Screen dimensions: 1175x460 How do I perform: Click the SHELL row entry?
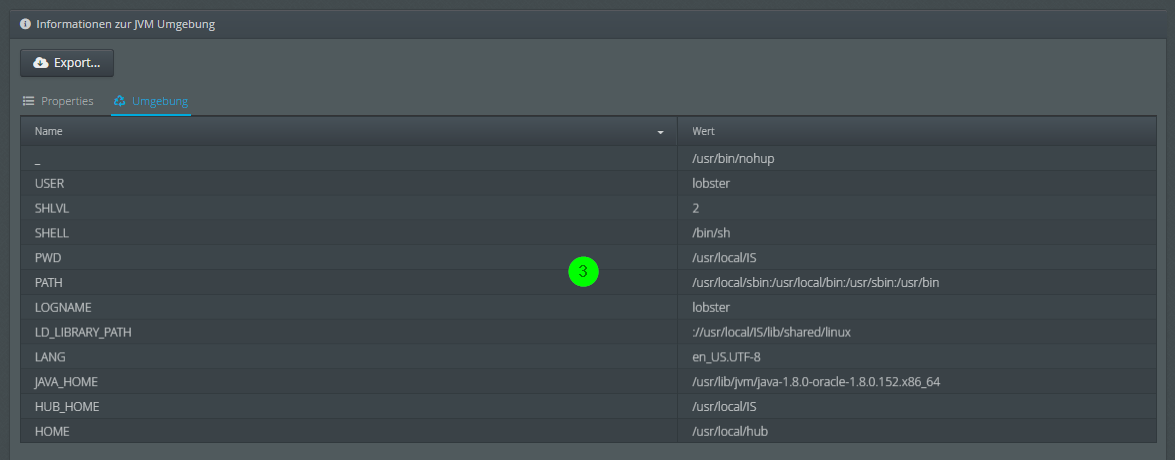coord(50,233)
